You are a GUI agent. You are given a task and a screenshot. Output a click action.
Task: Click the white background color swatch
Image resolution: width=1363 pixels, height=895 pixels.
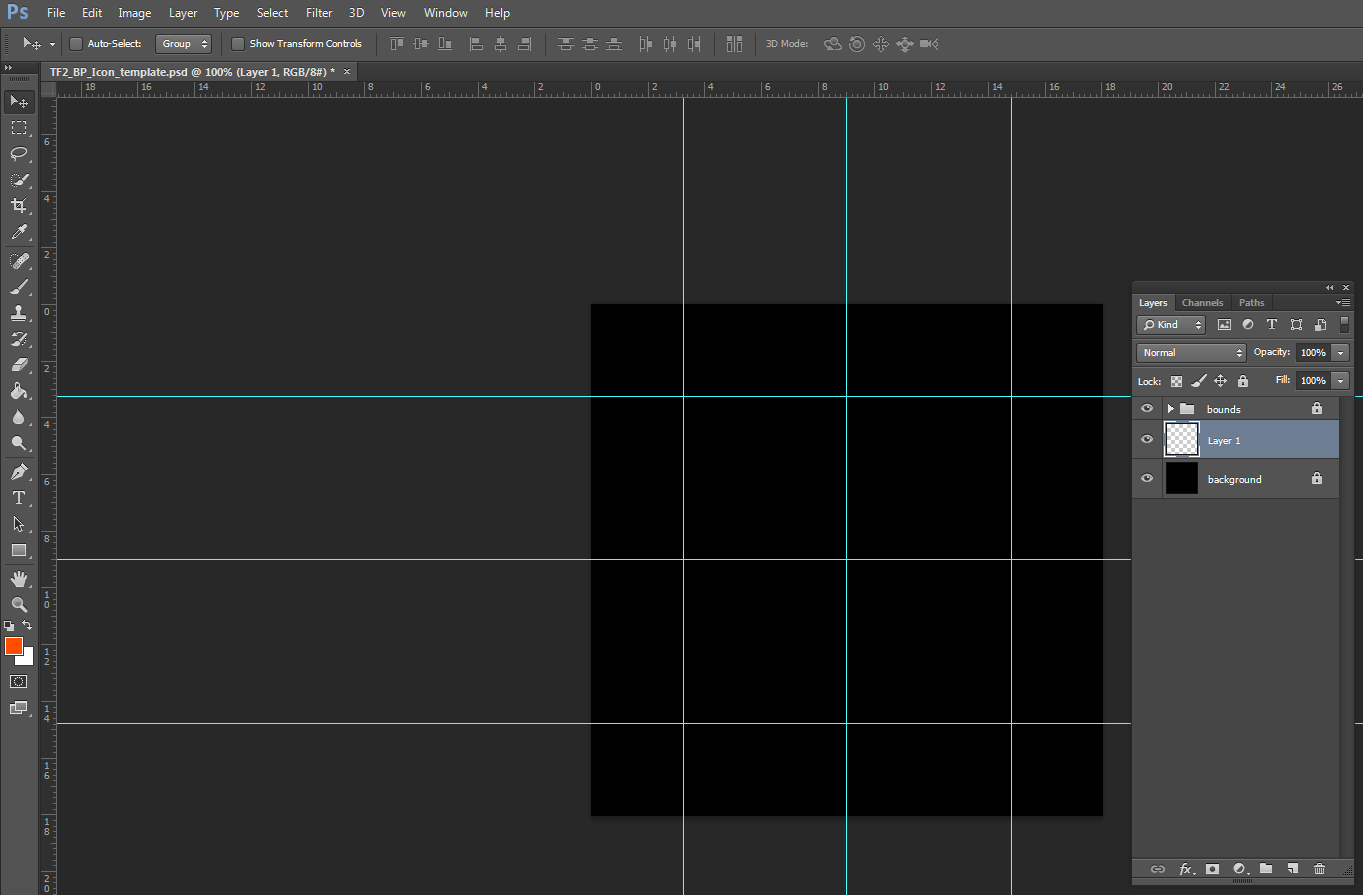coord(28,659)
